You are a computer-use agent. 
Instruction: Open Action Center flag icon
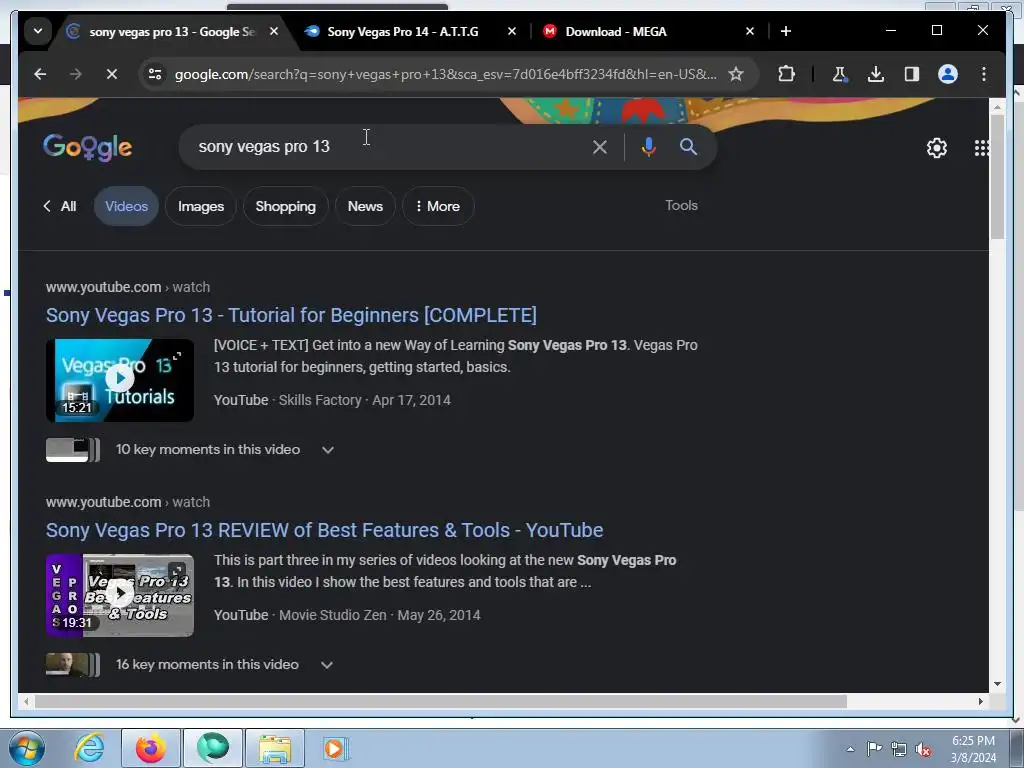coord(874,749)
